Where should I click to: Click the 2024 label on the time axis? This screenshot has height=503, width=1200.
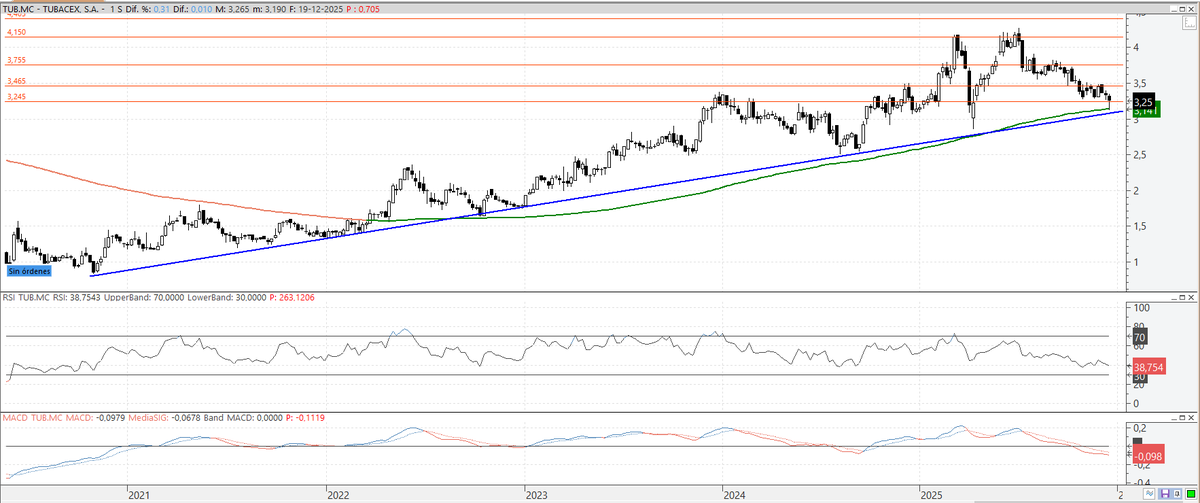pos(735,494)
